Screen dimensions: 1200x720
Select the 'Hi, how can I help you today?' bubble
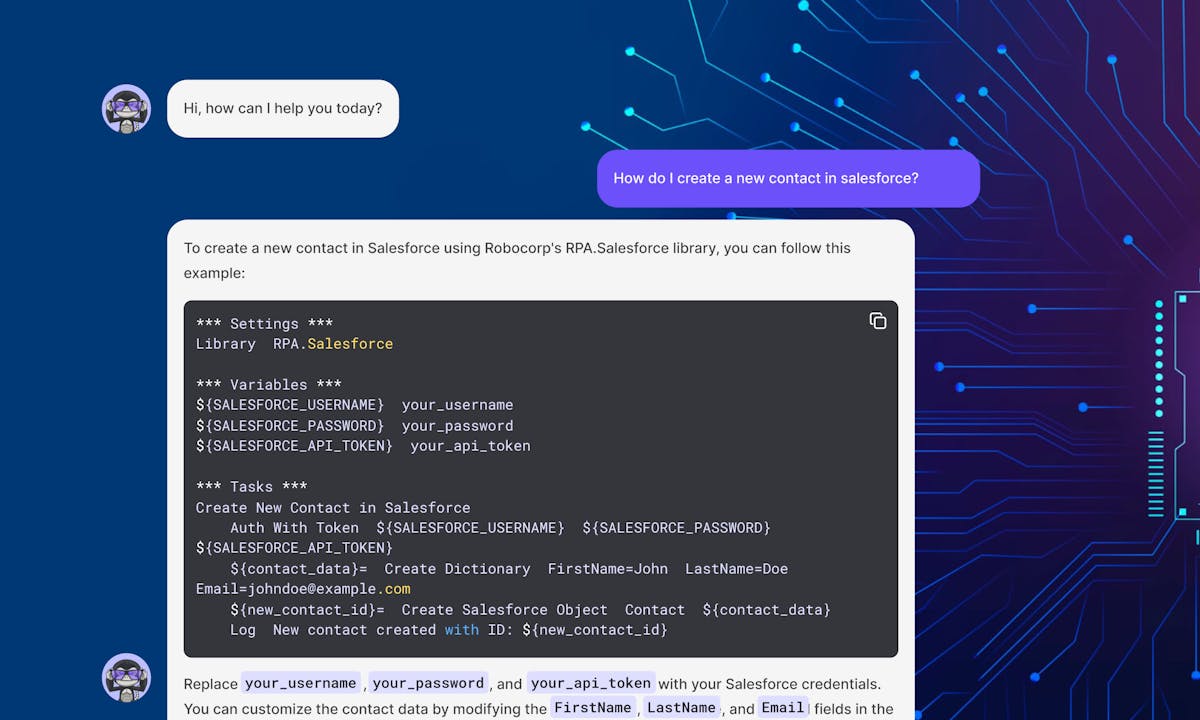(283, 108)
